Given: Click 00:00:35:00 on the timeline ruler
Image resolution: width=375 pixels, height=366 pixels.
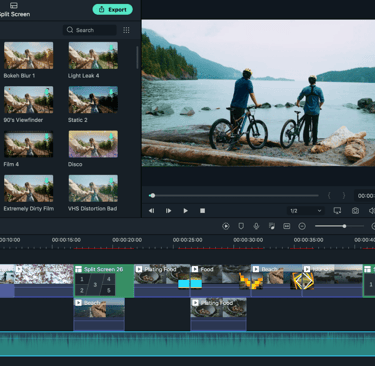Looking at the screenshot, I should 308,240.
